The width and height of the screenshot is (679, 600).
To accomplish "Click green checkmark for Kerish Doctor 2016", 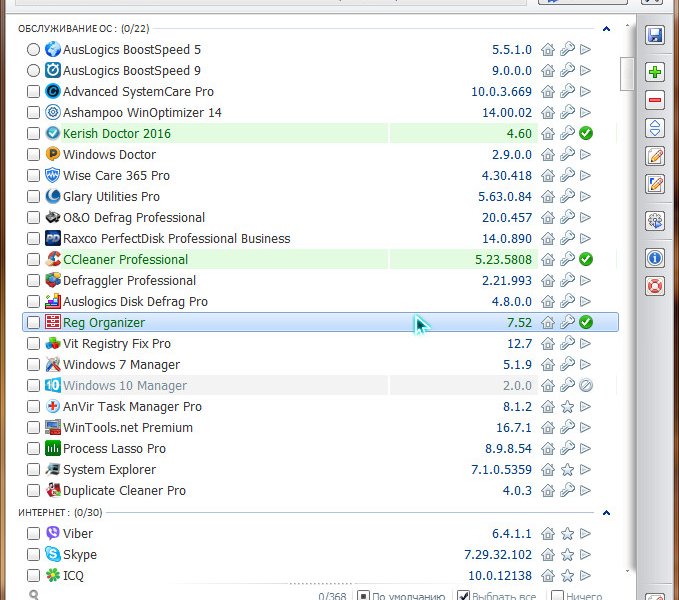I will pyautogui.click(x=586, y=133).
